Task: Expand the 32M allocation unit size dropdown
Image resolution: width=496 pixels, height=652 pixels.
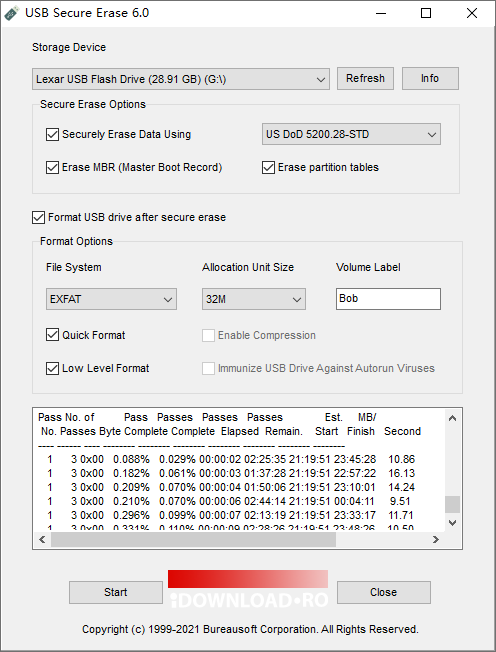Action: click(x=254, y=299)
